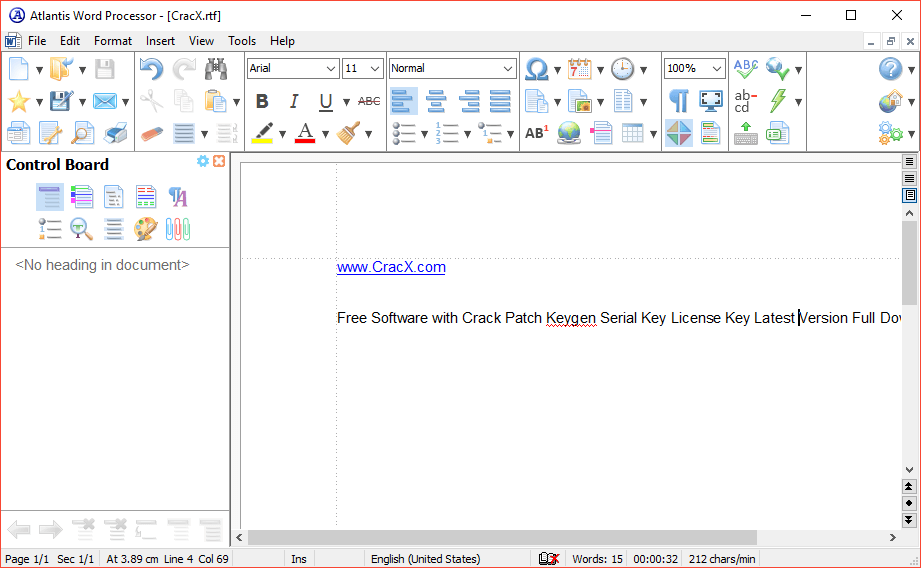921x568 pixels.
Task: Click the horizontal scrollbar thumb
Action: (502, 537)
